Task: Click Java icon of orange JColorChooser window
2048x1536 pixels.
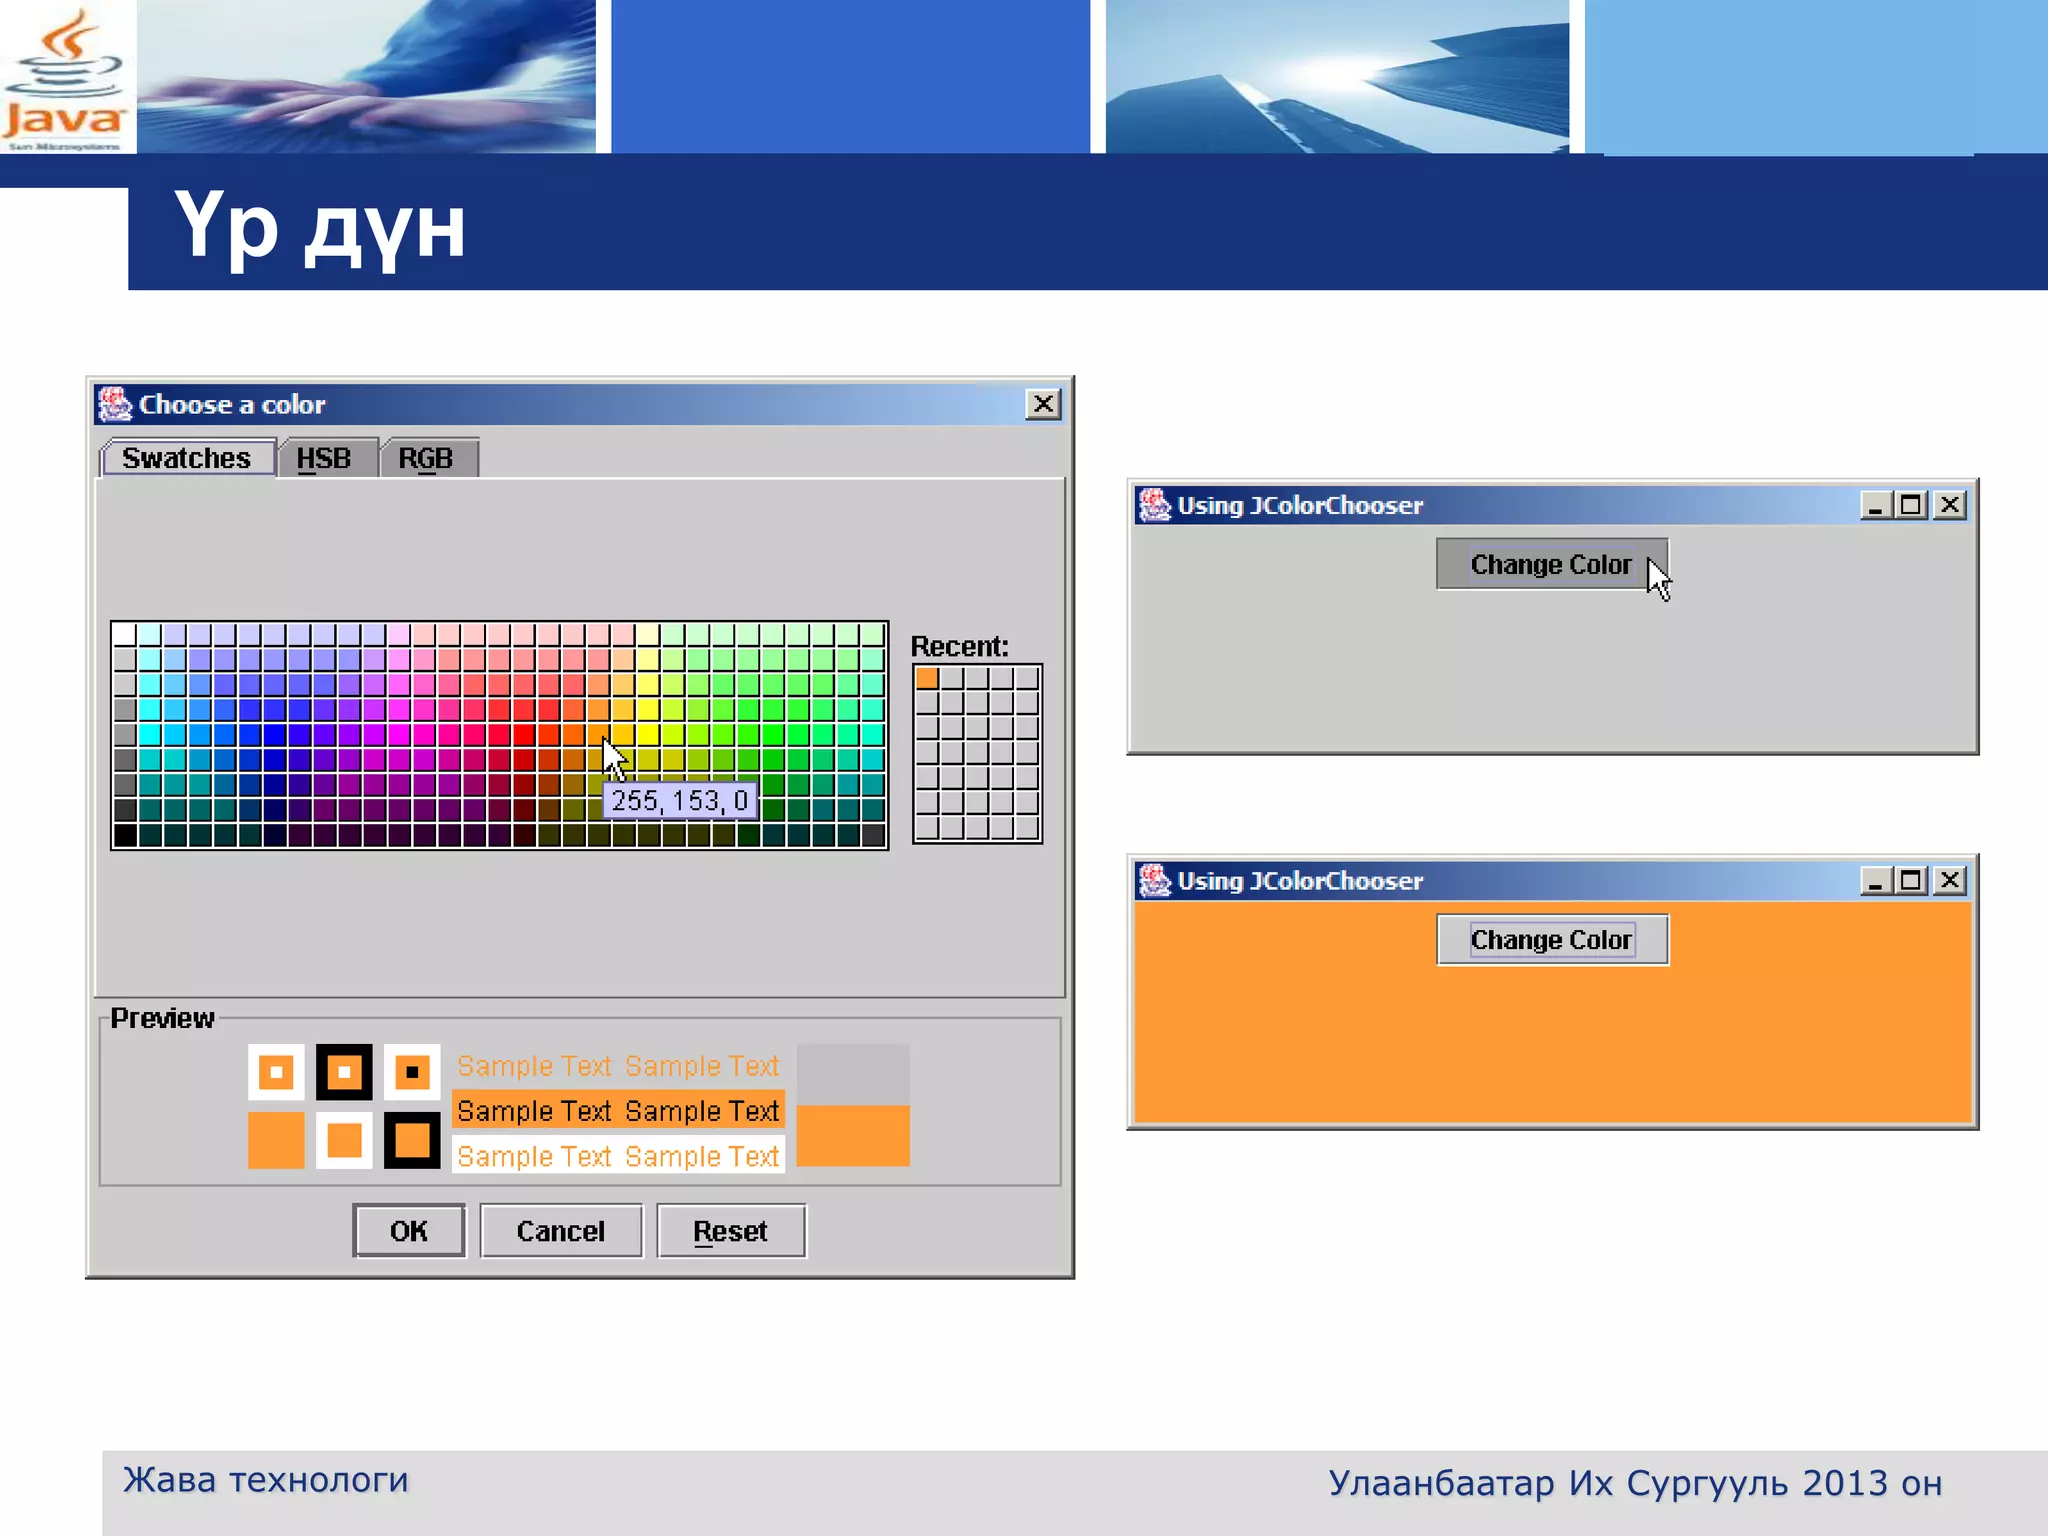Action: pos(1154,880)
